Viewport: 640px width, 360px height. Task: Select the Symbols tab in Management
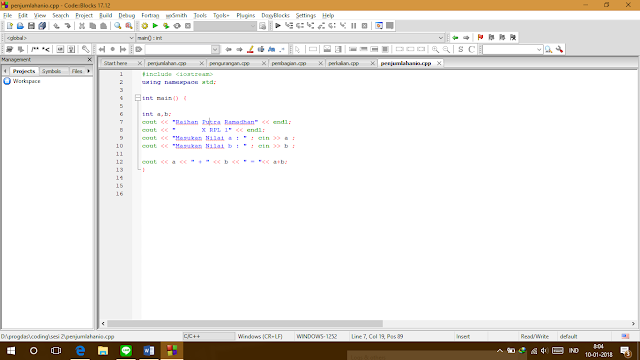tap(51, 71)
